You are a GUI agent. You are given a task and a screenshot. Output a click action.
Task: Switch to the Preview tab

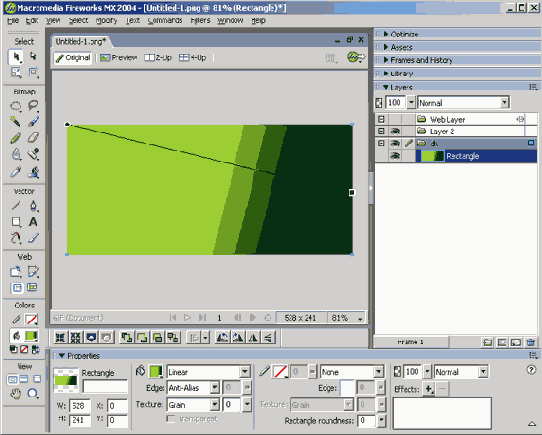click(119, 58)
